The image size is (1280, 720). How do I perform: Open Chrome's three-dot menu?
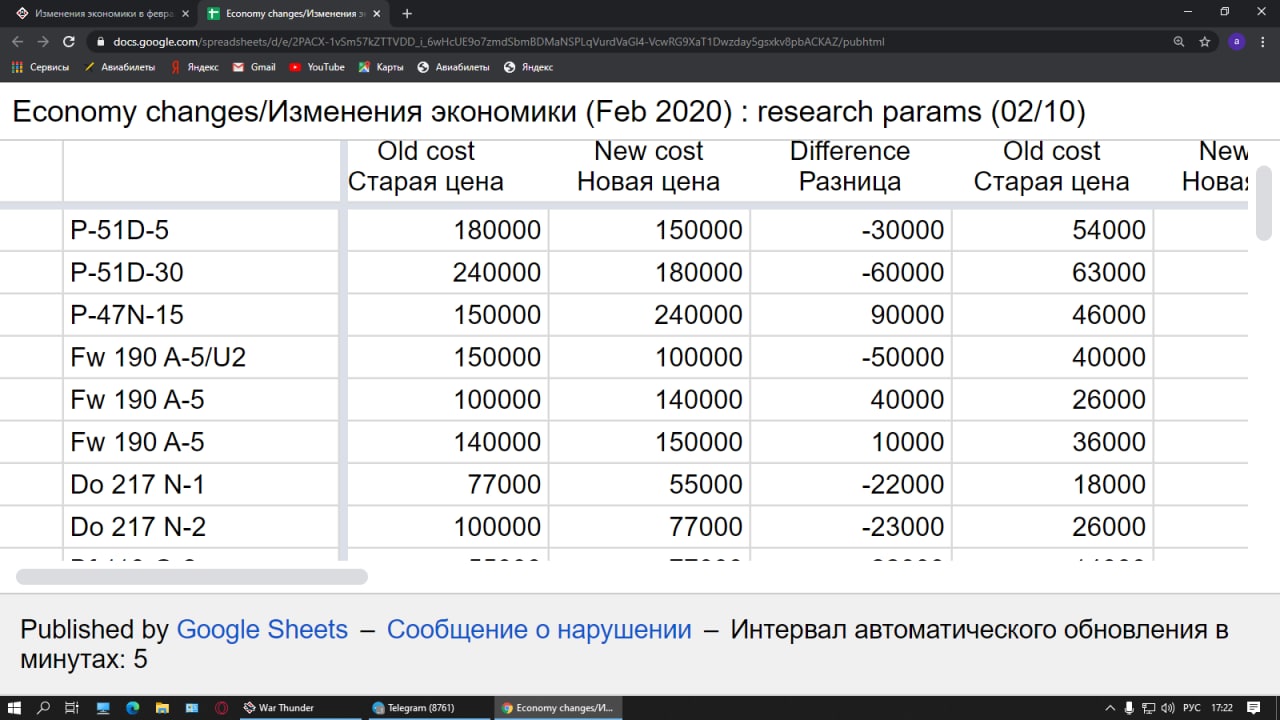(1263, 42)
